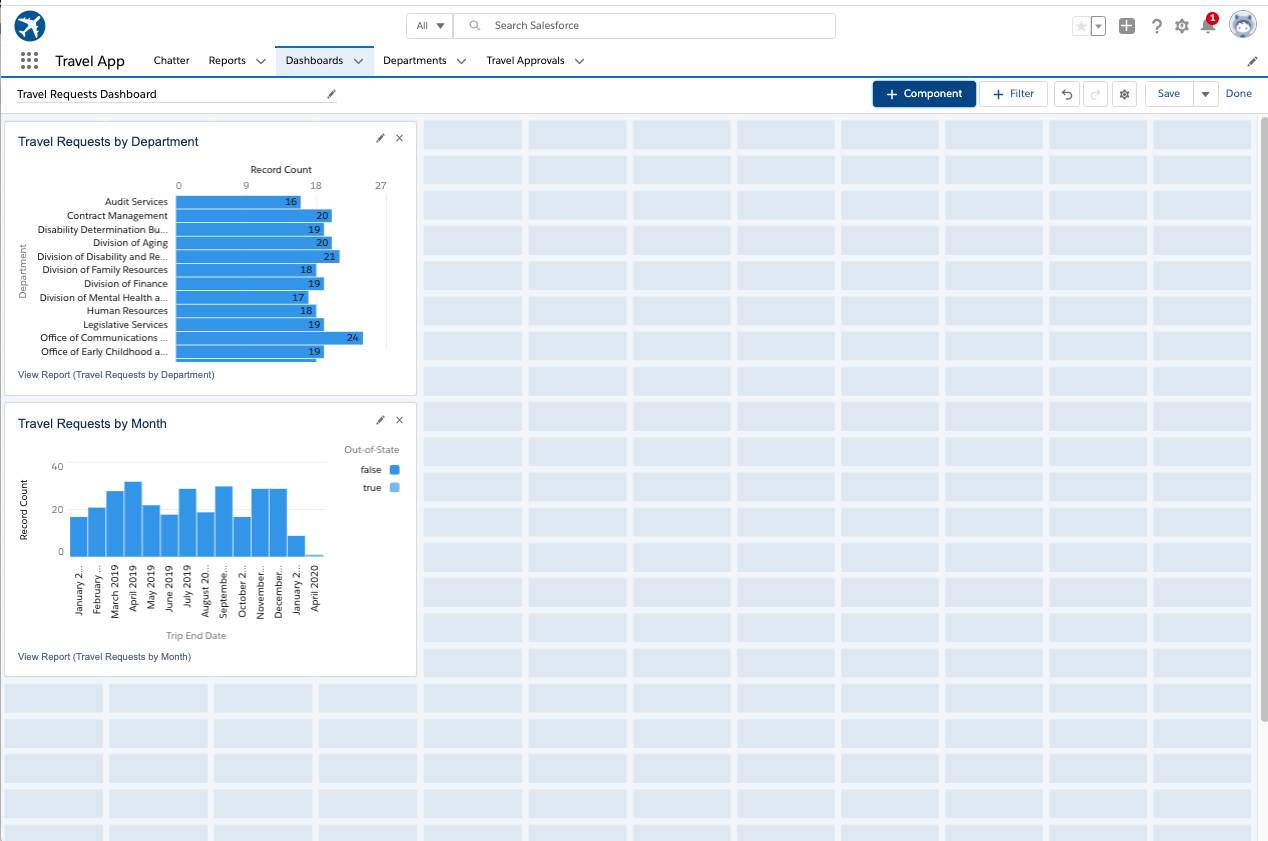Click the dashboard undo icon

click(1068, 93)
